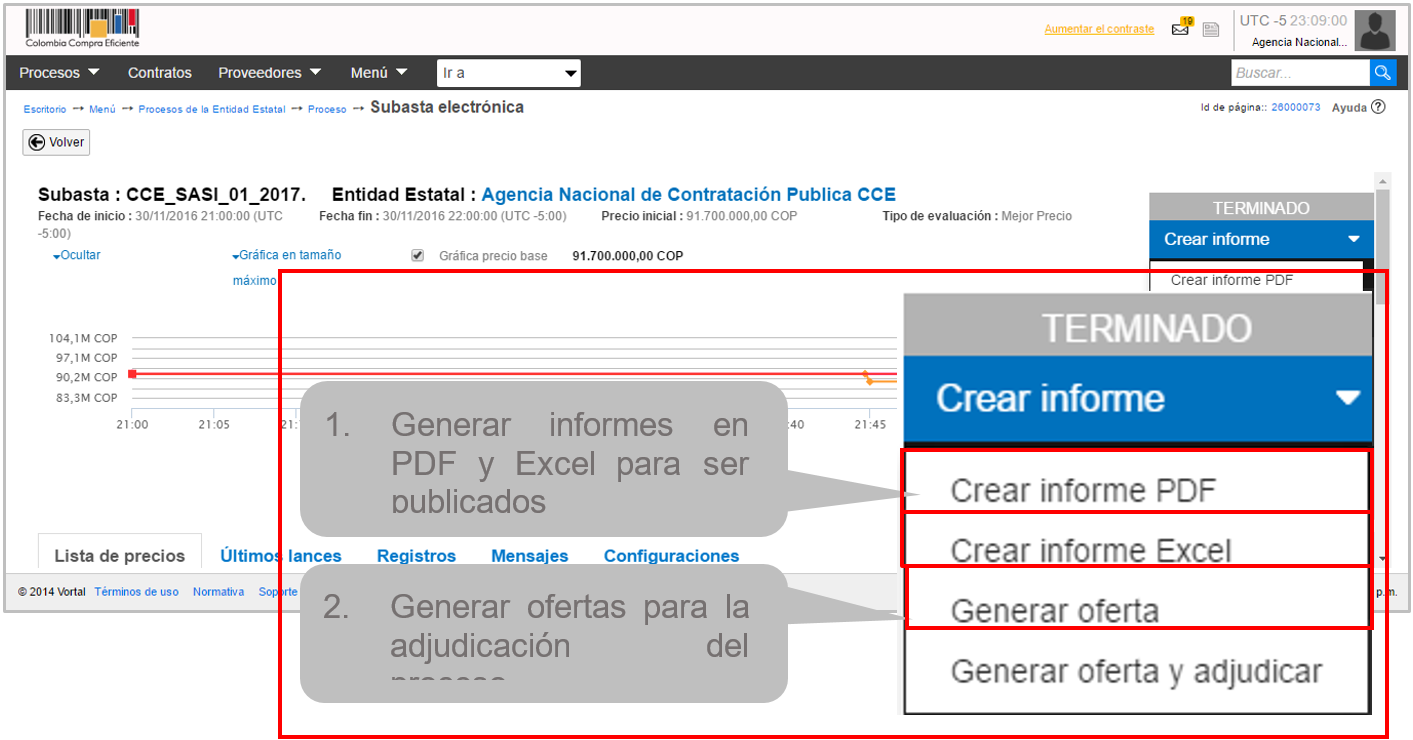Click the news document icon in header

(1211, 30)
